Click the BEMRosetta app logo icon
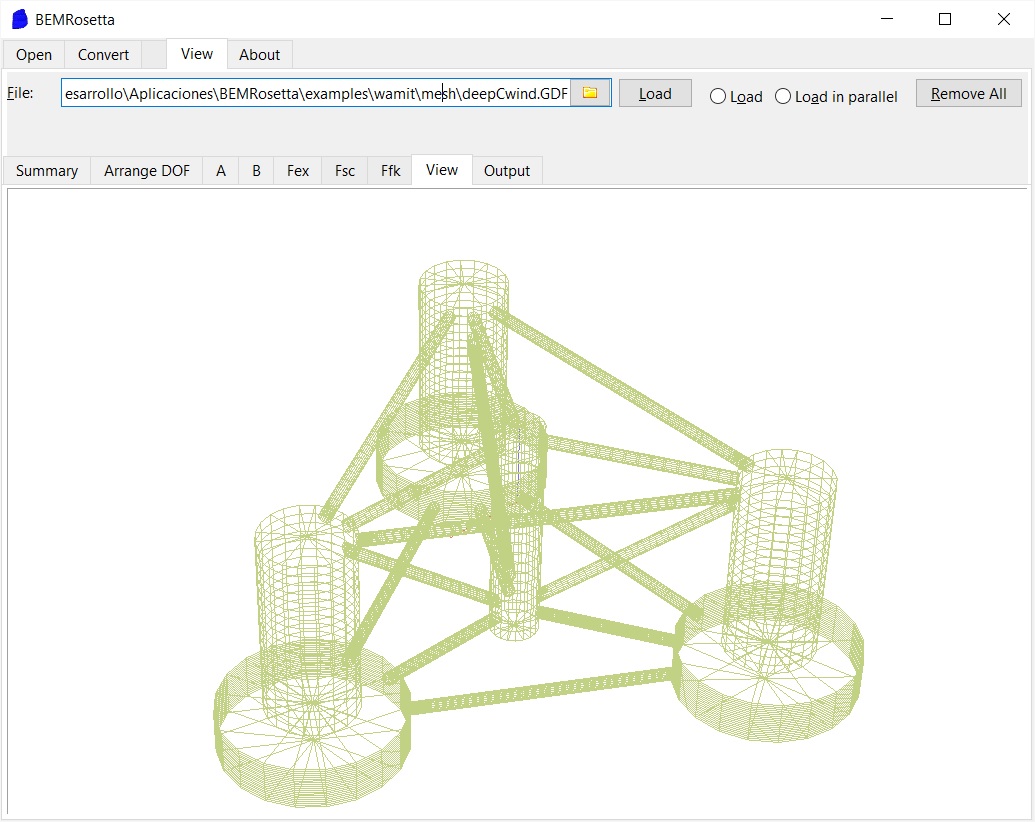Viewport: 1035px width, 822px height. point(19,19)
